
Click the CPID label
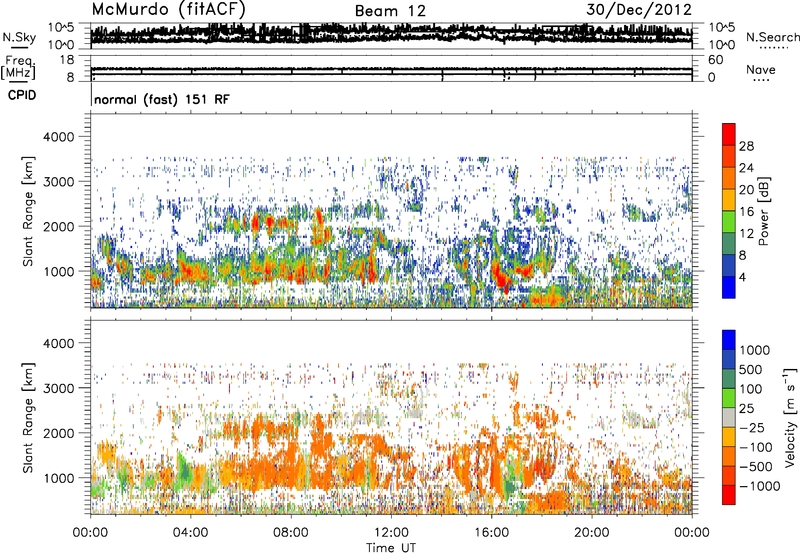(x=22, y=95)
